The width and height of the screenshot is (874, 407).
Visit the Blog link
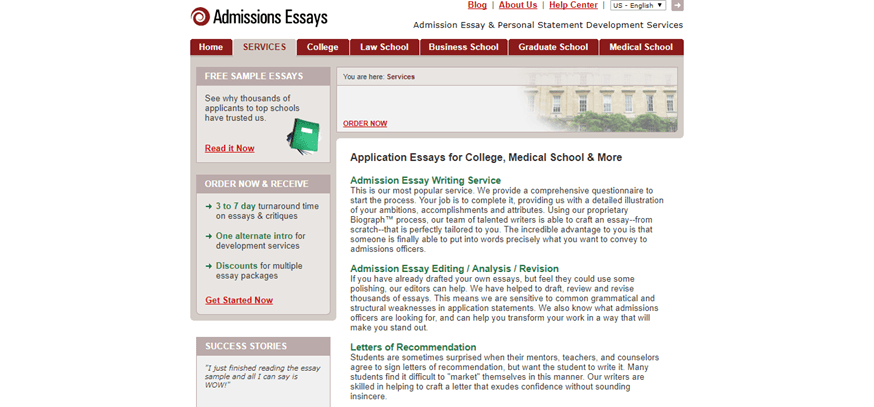point(477,5)
